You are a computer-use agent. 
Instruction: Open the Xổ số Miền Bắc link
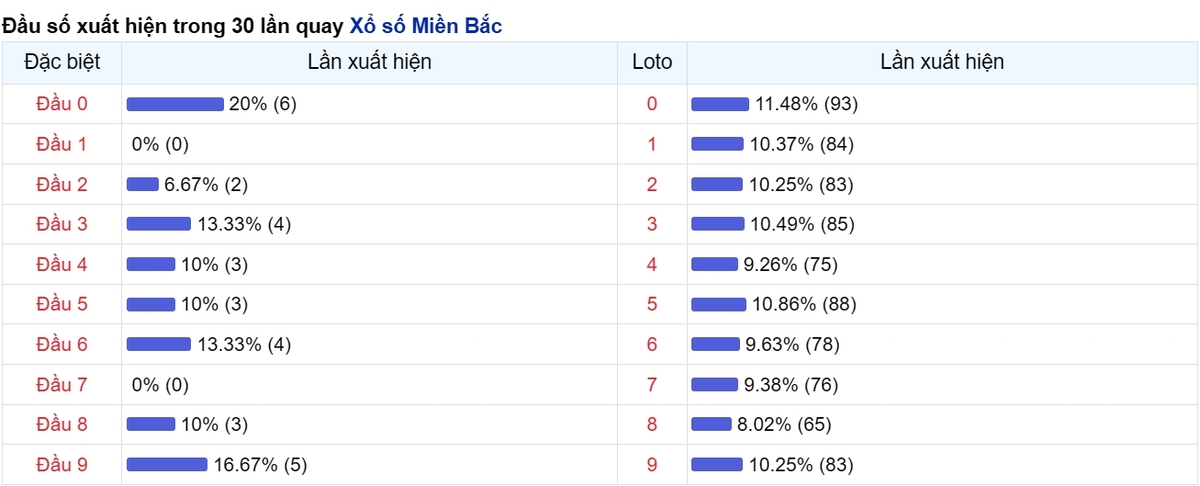click(426, 27)
